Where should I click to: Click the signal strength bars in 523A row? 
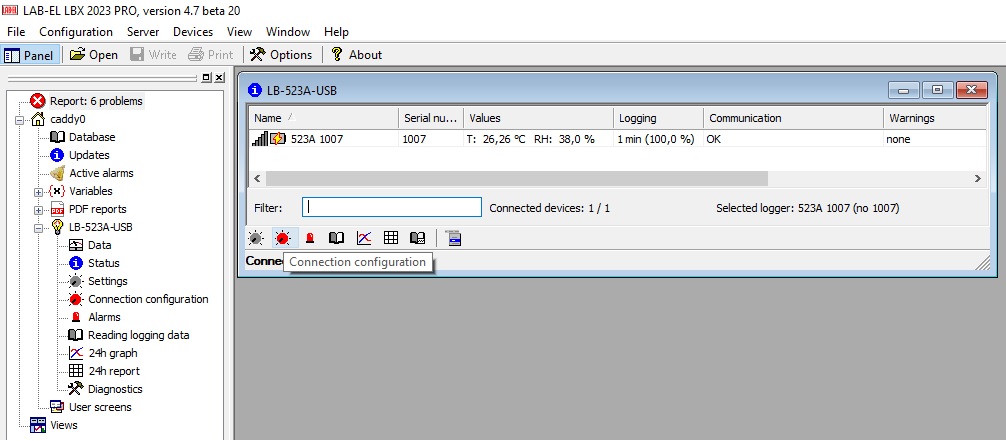260,139
